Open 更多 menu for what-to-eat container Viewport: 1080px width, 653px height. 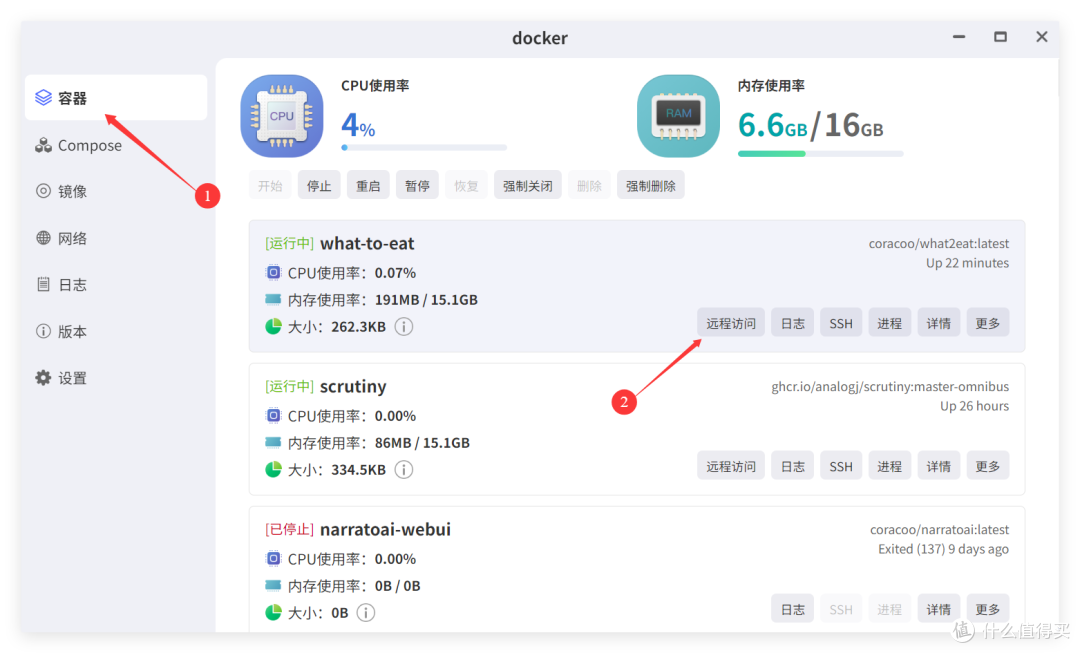[x=988, y=322]
